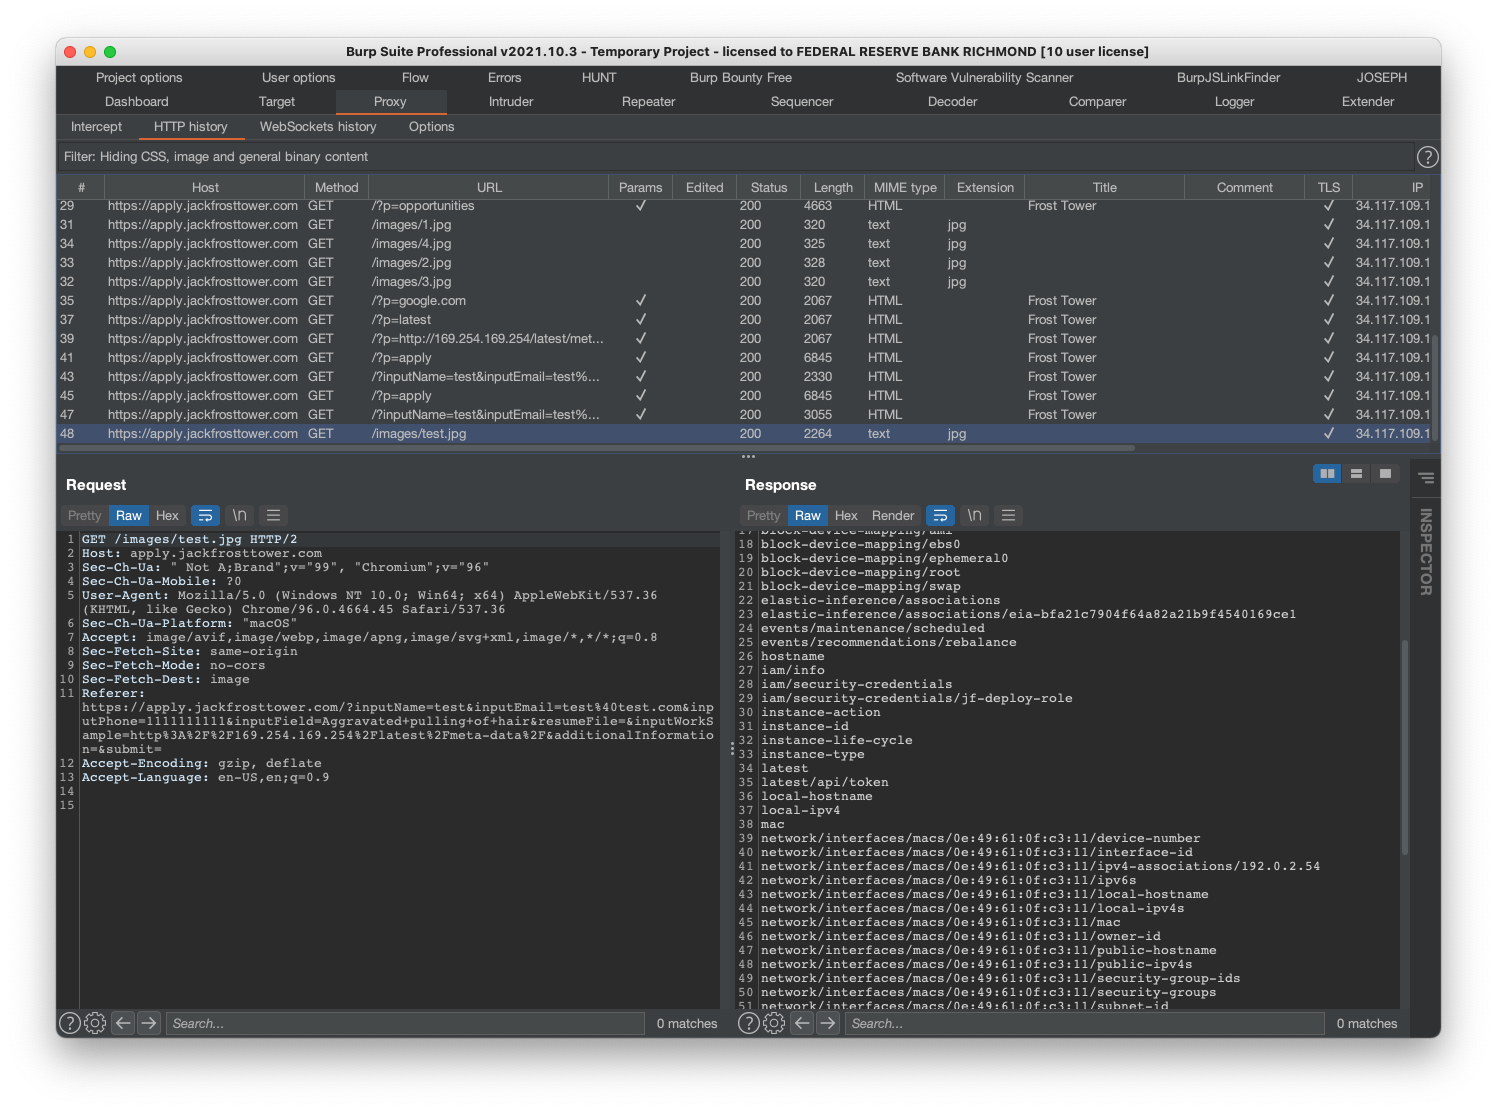
Task: Open the BurpJSLinkFinder tab
Action: pyautogui.click(x=1228, y=78)
